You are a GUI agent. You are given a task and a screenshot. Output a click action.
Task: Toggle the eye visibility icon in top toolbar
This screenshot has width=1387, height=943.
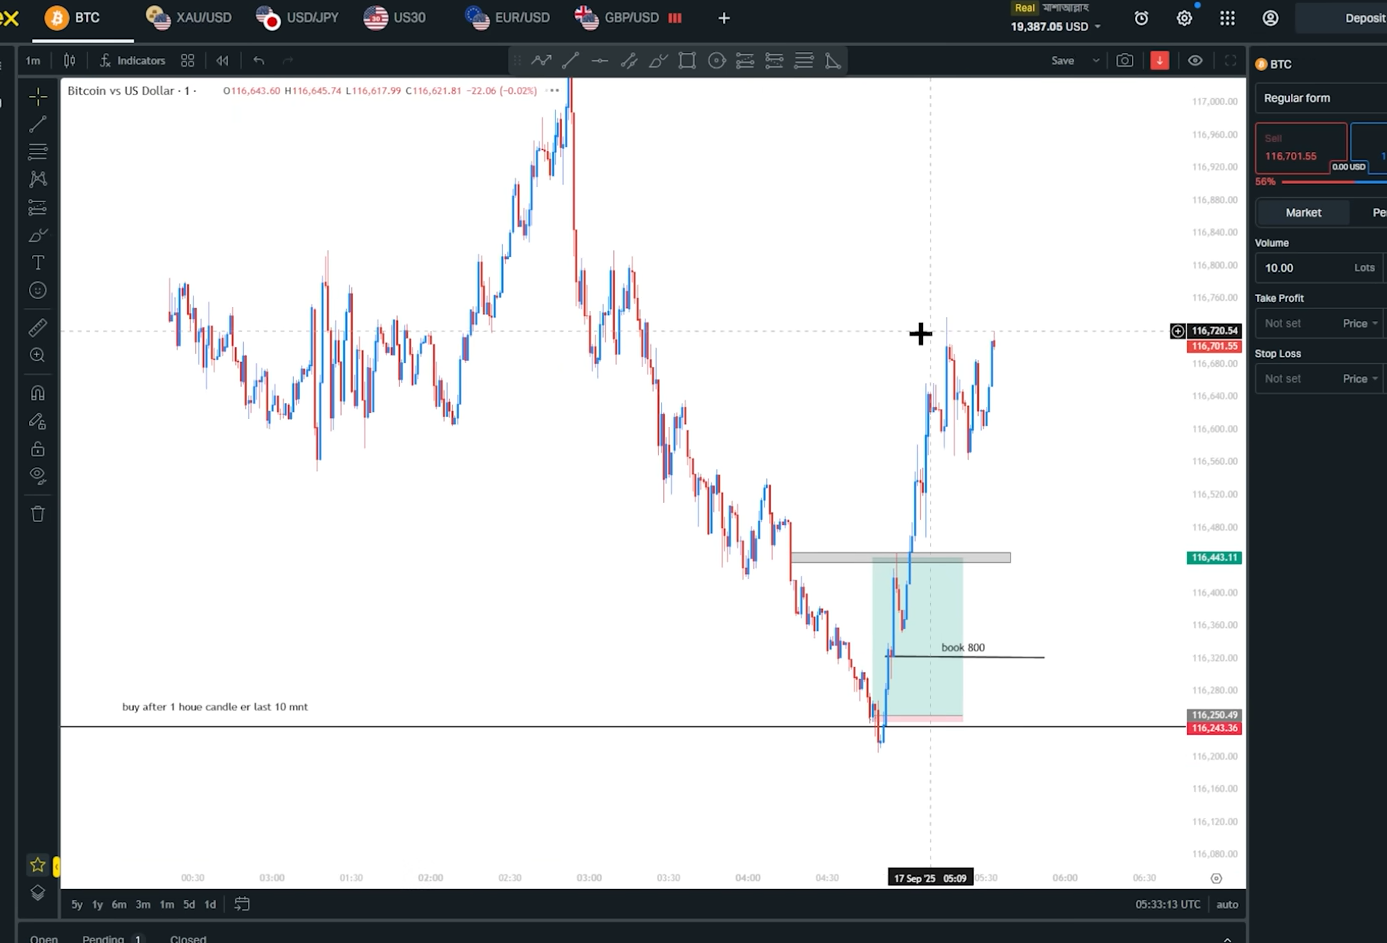click(1195, 61)
